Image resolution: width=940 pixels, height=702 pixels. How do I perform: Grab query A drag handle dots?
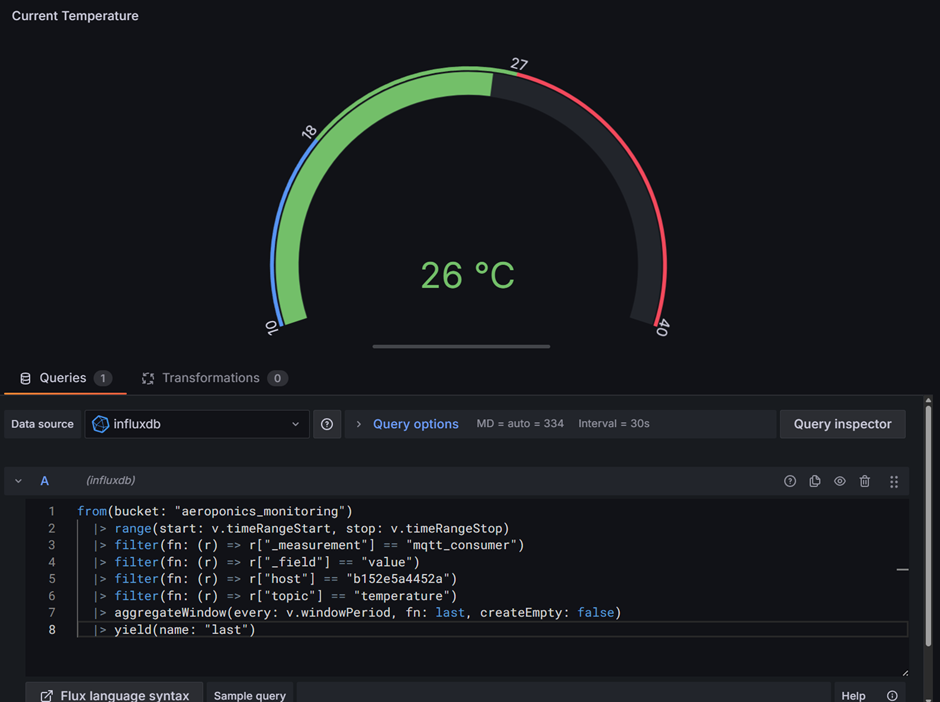click(894, 481)
